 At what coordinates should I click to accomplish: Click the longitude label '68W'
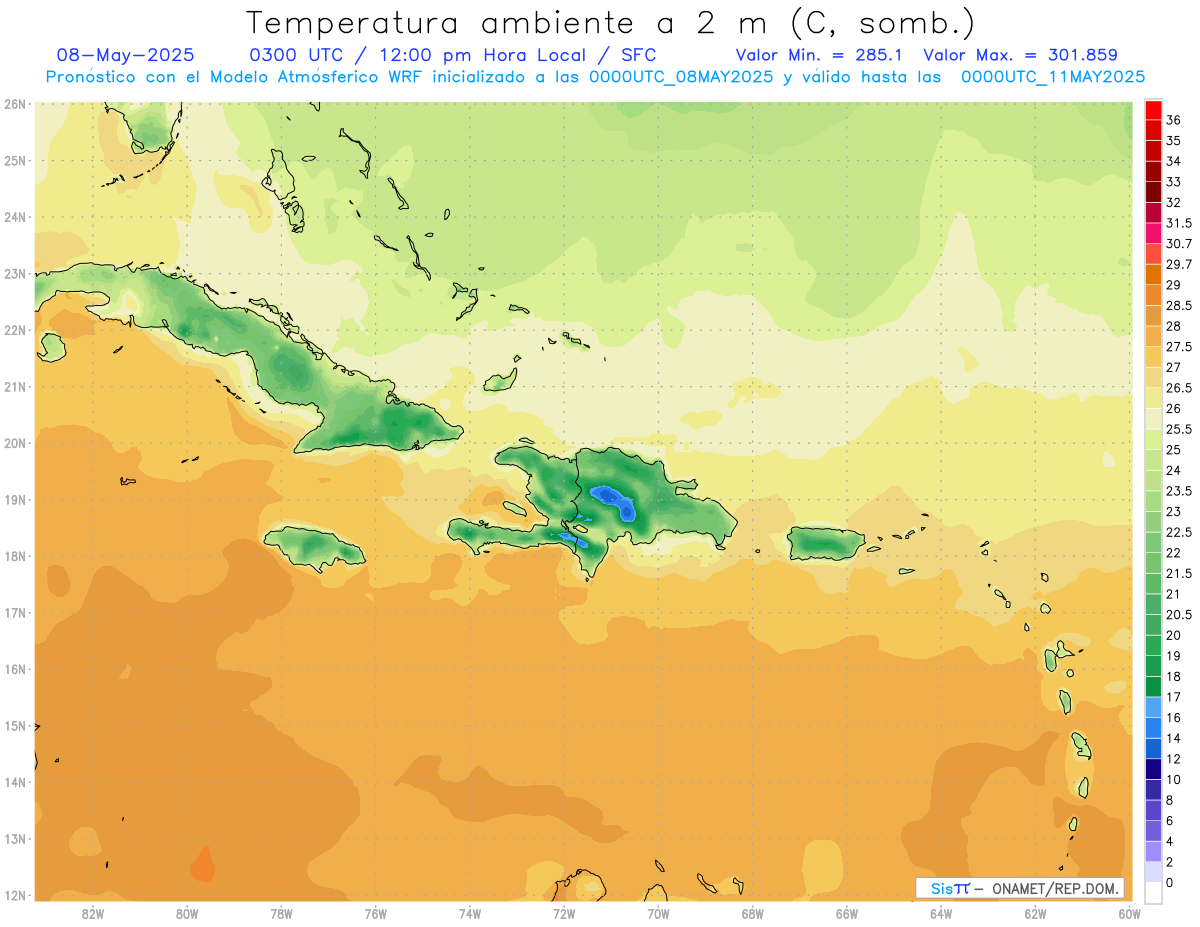click(752, 914)
